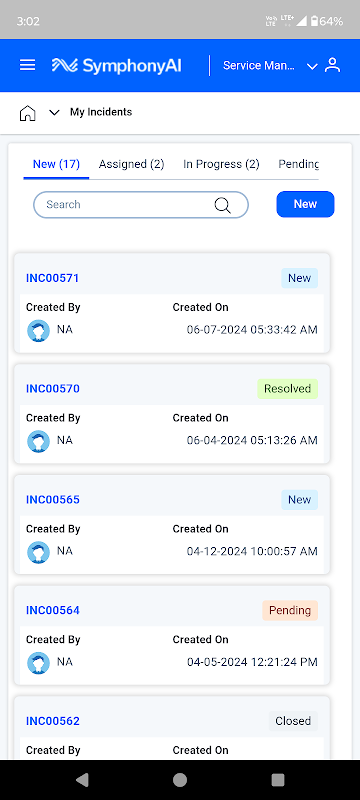The image size is (360, 800).
Task: Tap the creator avatar on INC00570
Action: (x=38, y=441)
